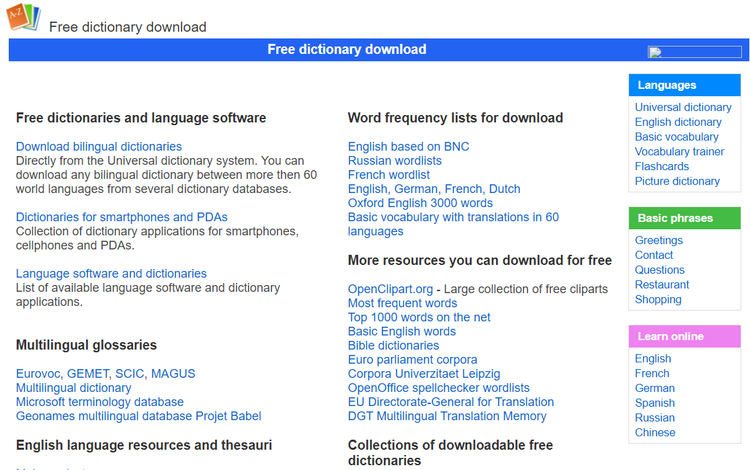This screenshot has width=750, height=470.
Task: Click the A-Z dictionary logo icon
Action: tap(24, 18)
